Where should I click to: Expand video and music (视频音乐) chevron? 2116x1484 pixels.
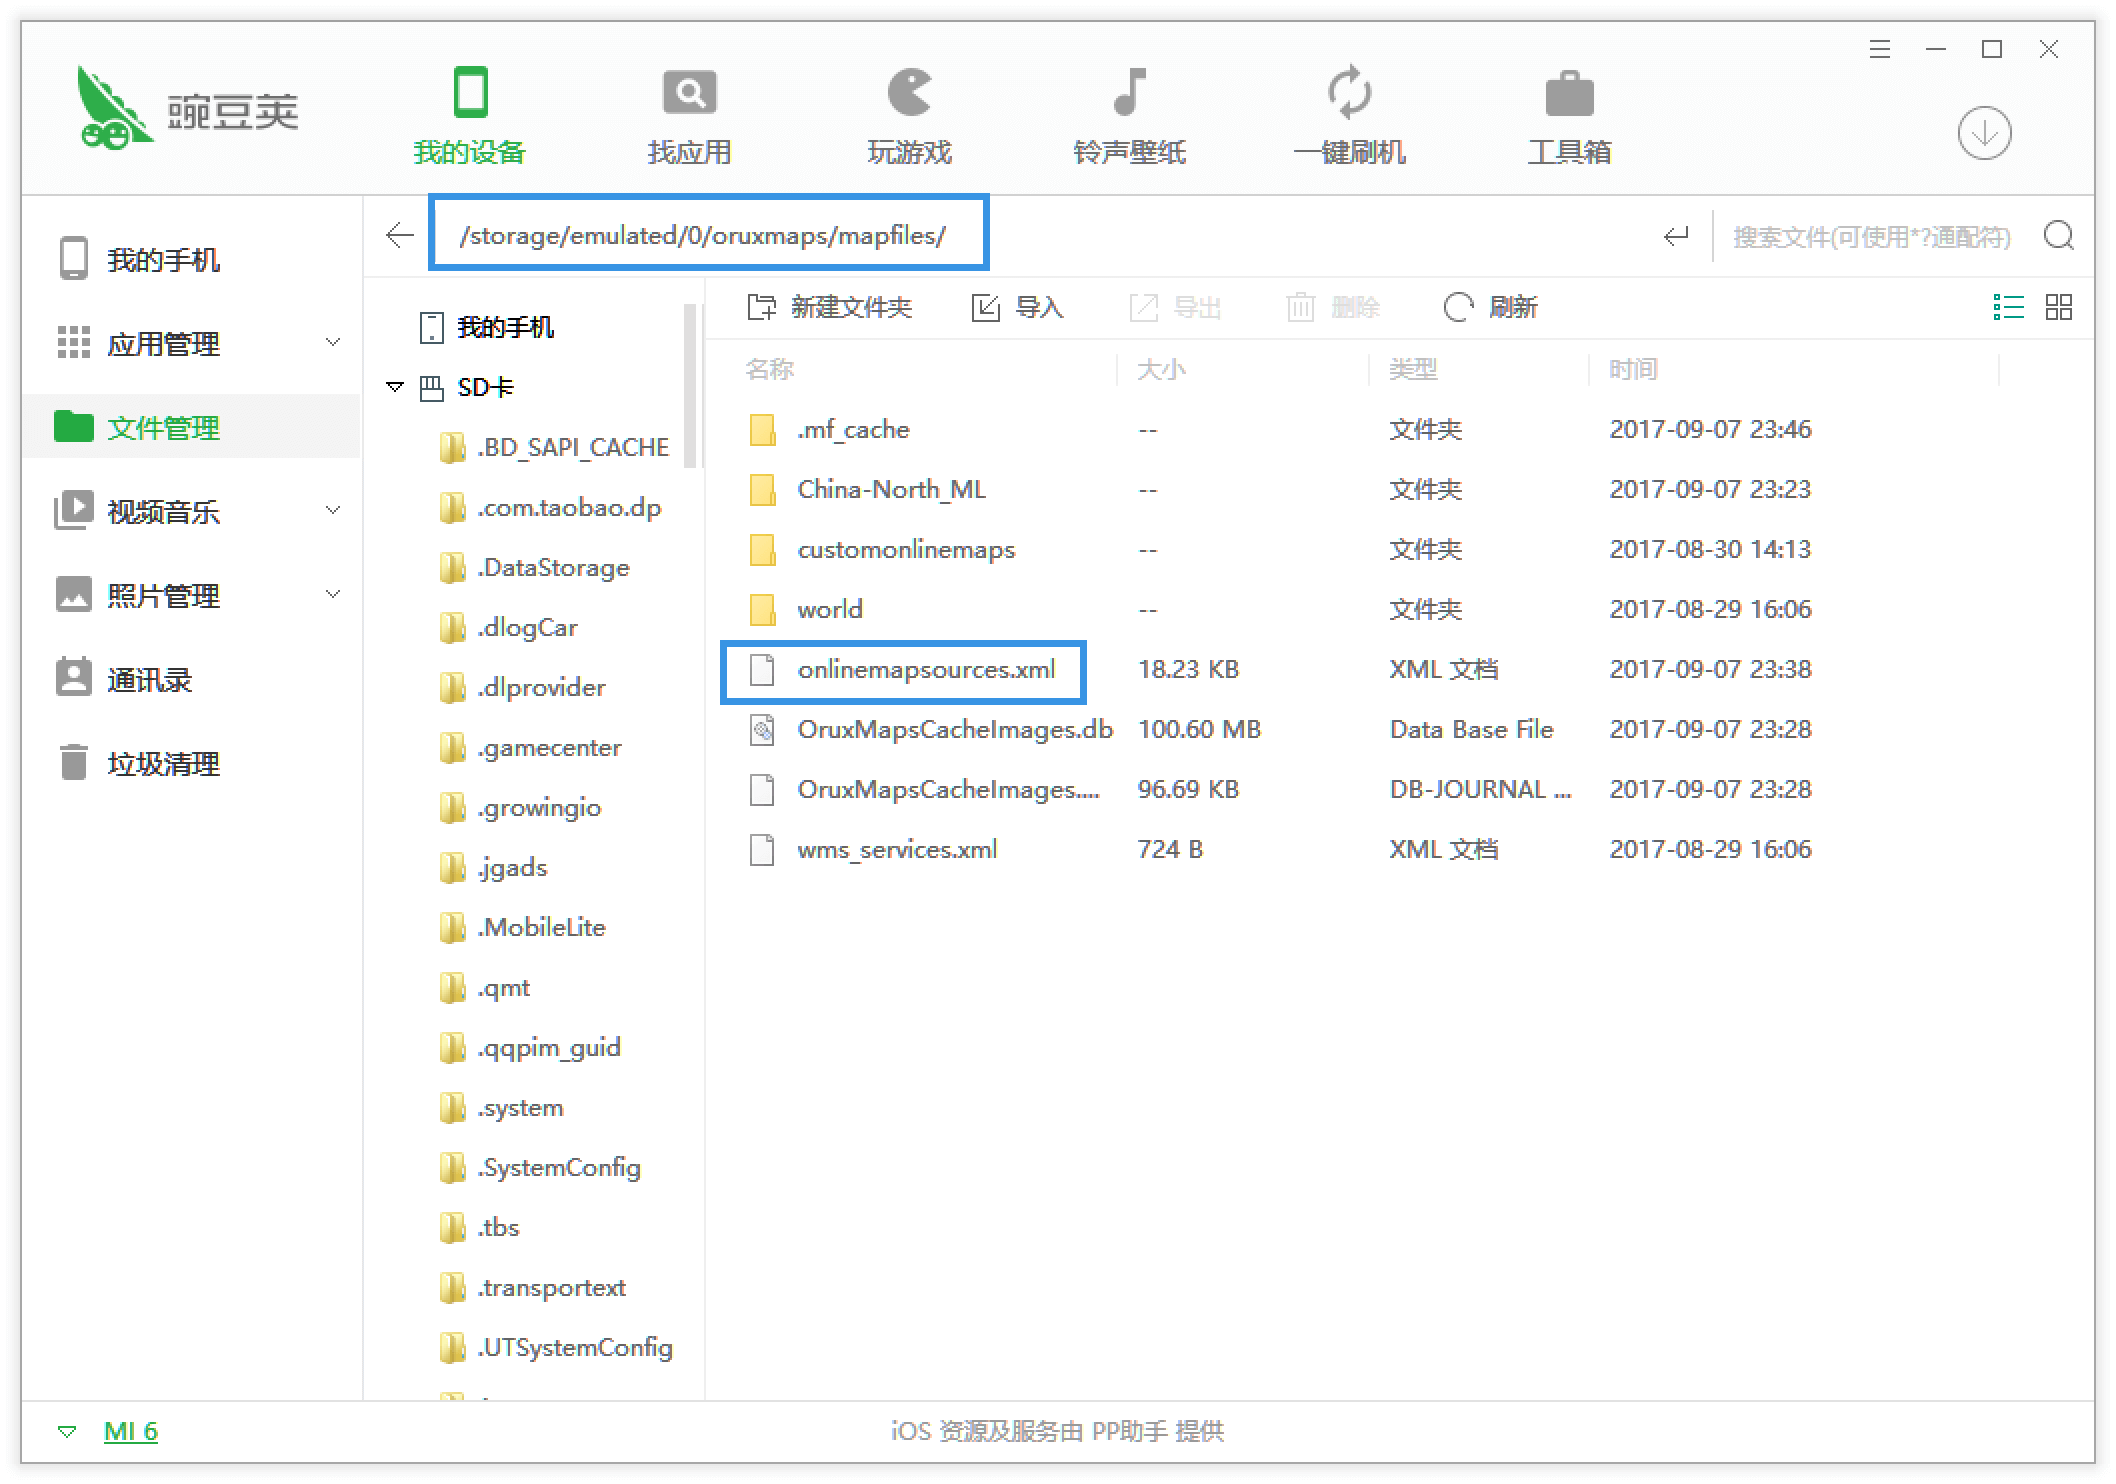point(333,511)
